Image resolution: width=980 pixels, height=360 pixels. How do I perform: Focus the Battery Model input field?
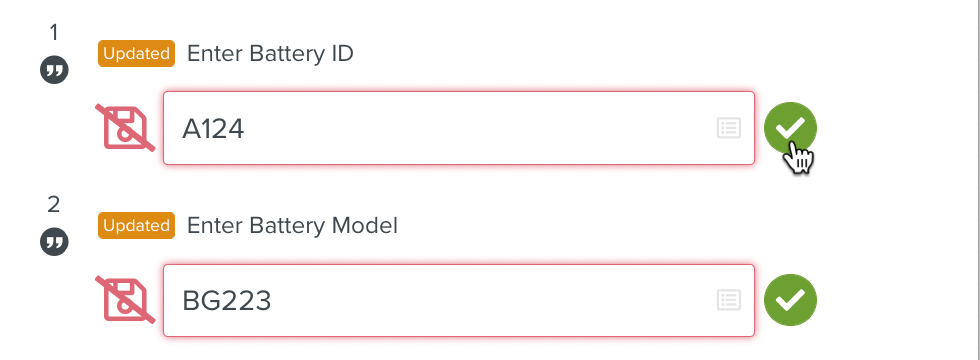459,300
